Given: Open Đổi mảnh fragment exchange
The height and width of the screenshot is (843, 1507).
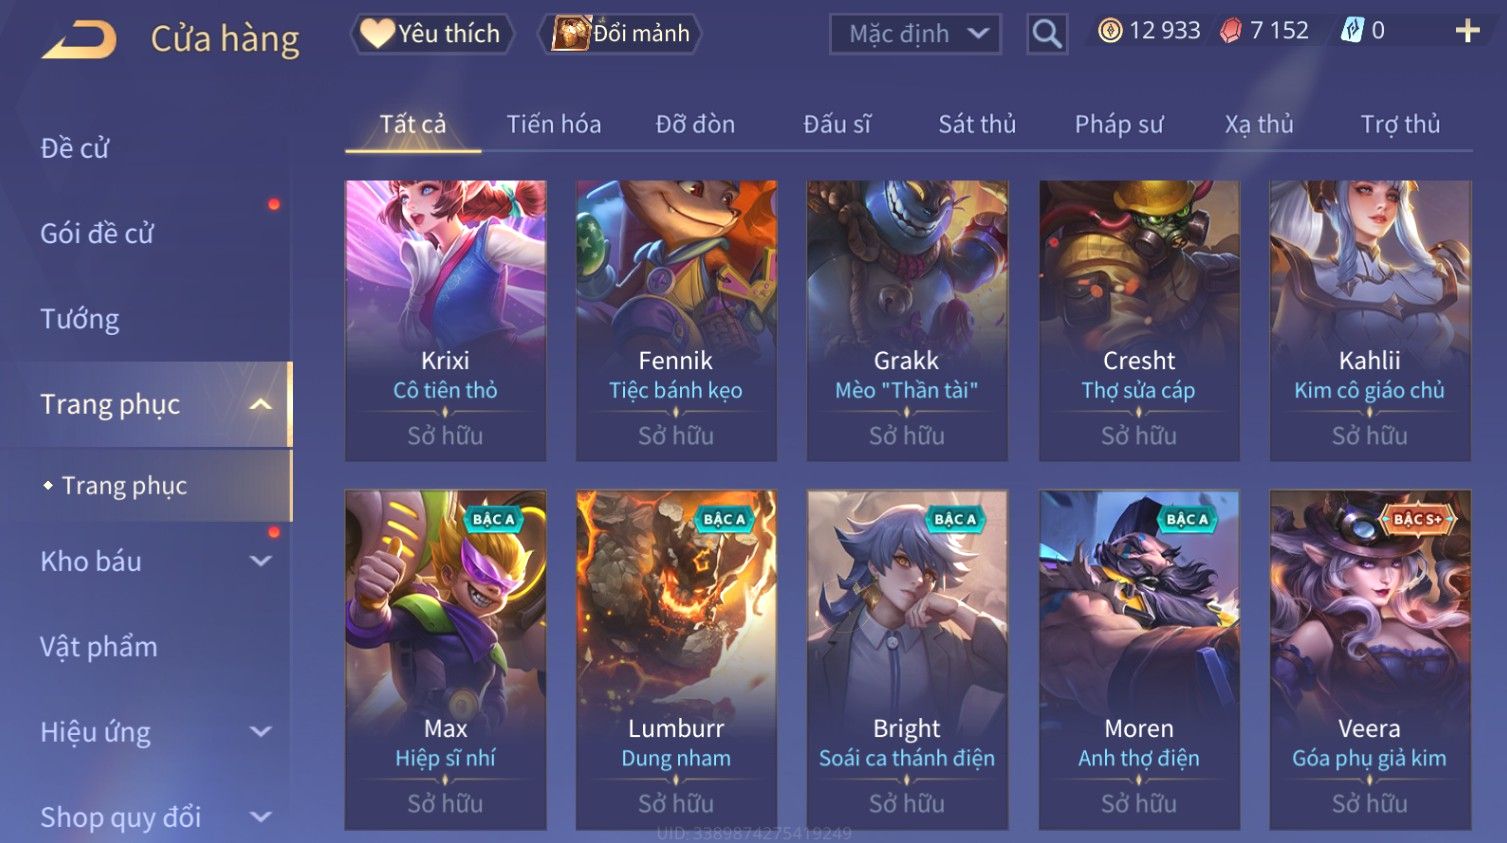Looking at the screenshot, I should tap(620, 34).
